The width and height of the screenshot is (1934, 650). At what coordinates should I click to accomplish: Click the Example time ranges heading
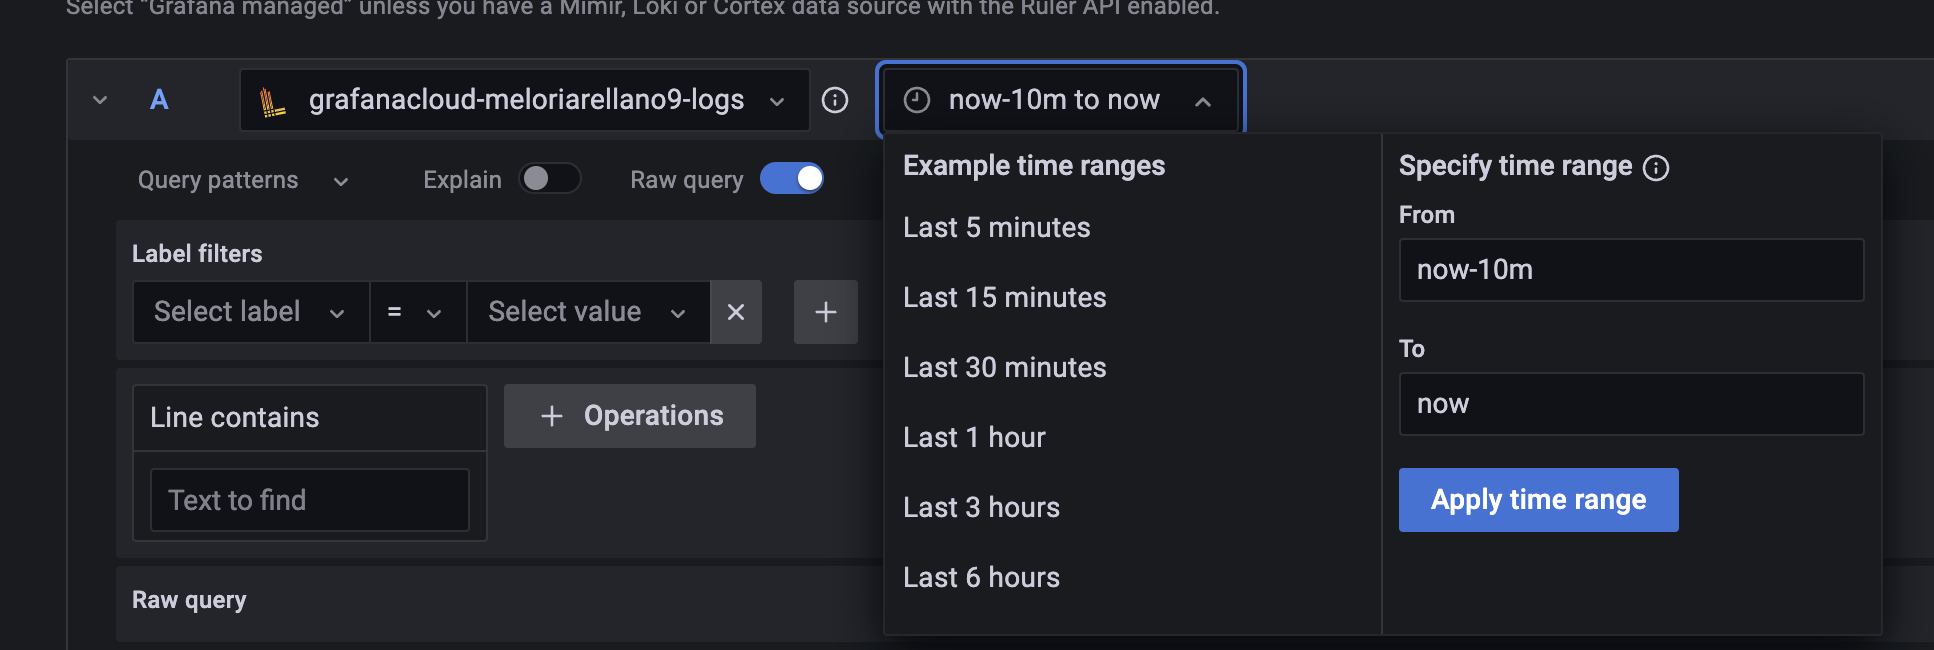[1034, 166]
